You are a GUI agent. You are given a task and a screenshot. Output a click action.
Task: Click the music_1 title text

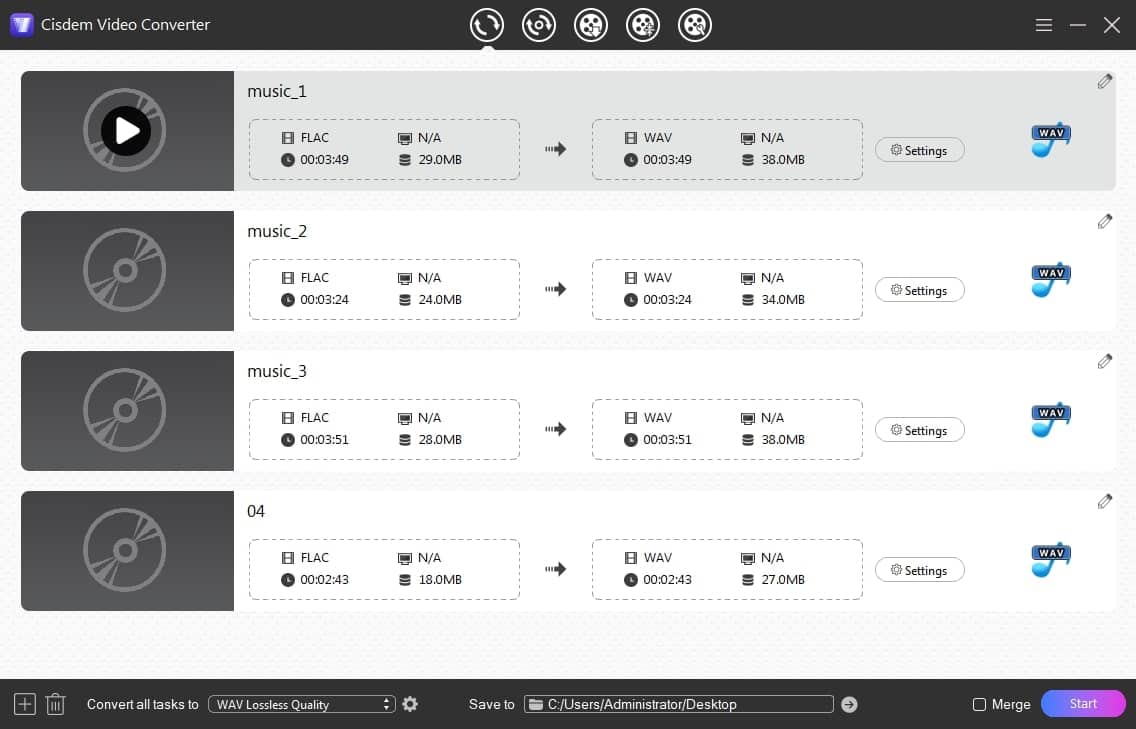277,91
